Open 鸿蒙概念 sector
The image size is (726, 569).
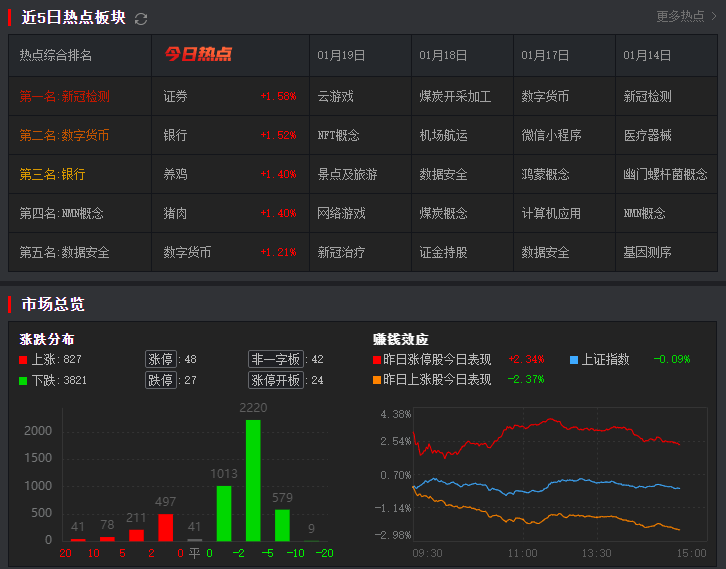tap(545, 174)
